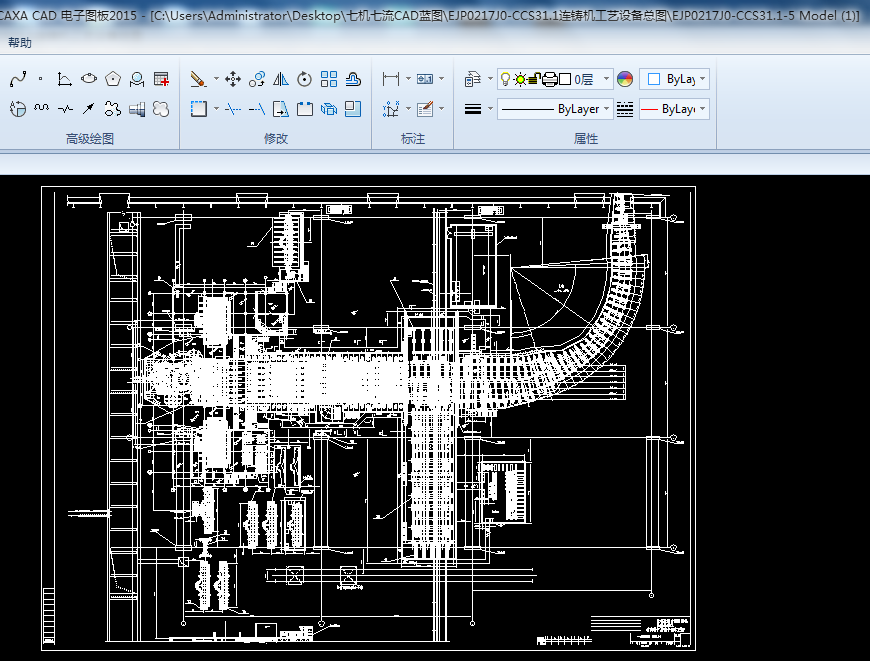
Task: Select the mirror tool icon
Action: (281, 78)
